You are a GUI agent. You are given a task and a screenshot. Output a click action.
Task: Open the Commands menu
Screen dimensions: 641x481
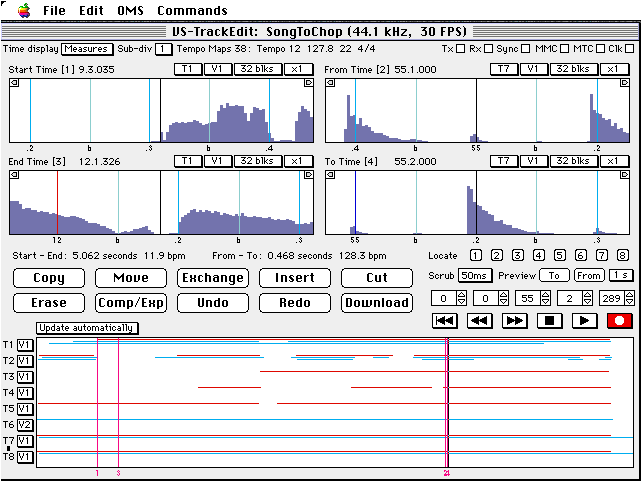(x=192, y=11)
